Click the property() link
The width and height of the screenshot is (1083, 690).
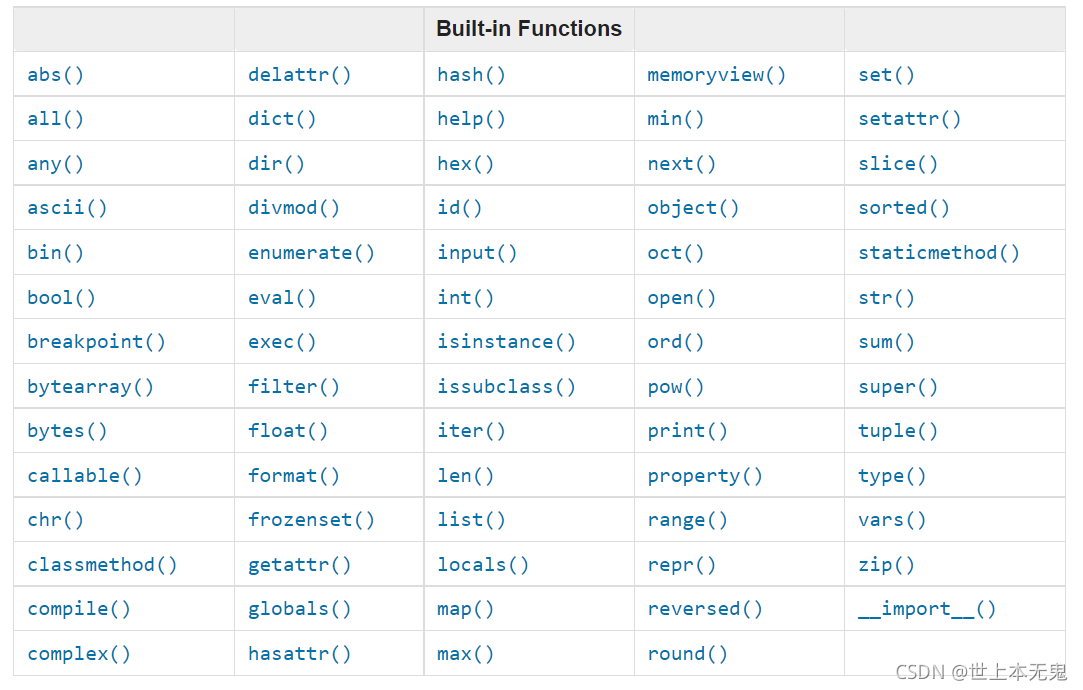tap(705, 476)
